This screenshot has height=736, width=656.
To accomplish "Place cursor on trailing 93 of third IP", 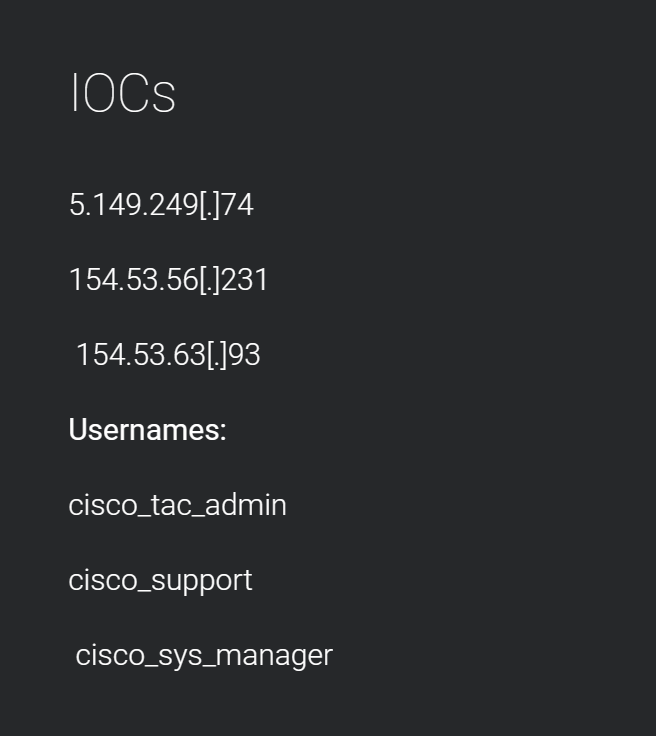I will (244, 355).
